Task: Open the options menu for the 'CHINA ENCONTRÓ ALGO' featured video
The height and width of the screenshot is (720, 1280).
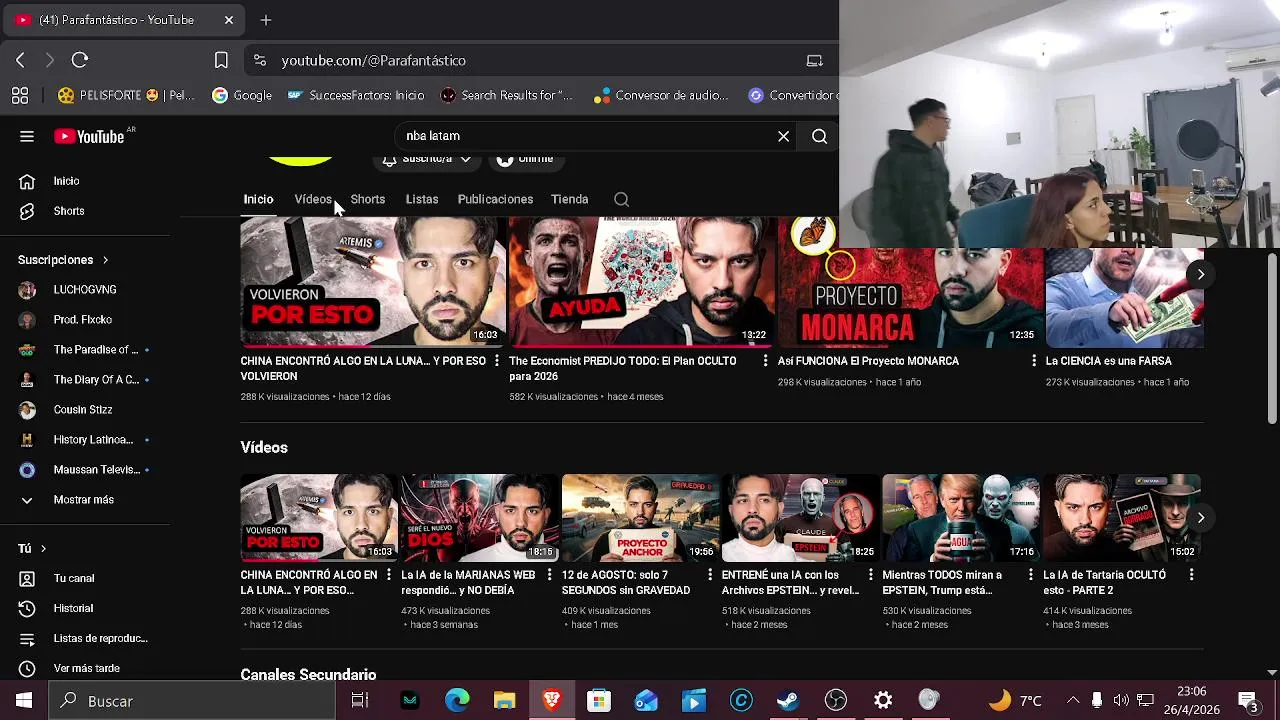Action: point(496,361)
